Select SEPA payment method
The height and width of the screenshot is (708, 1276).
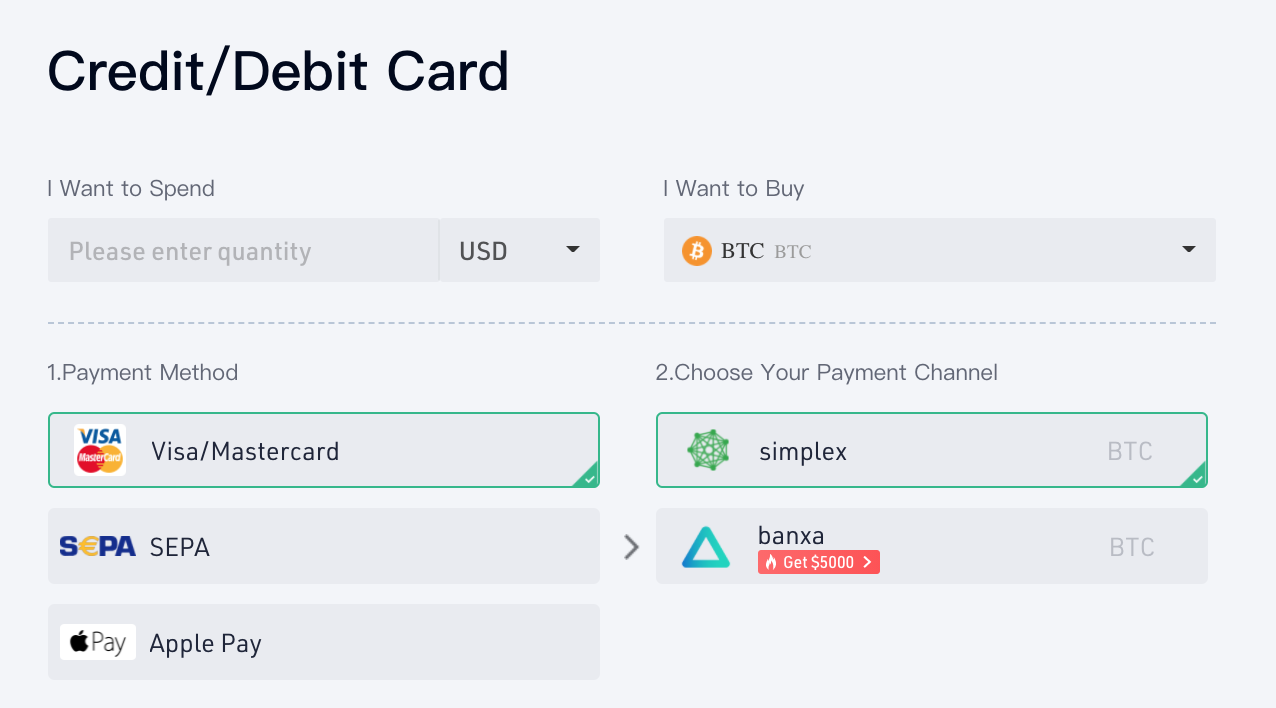coord(323,546)
